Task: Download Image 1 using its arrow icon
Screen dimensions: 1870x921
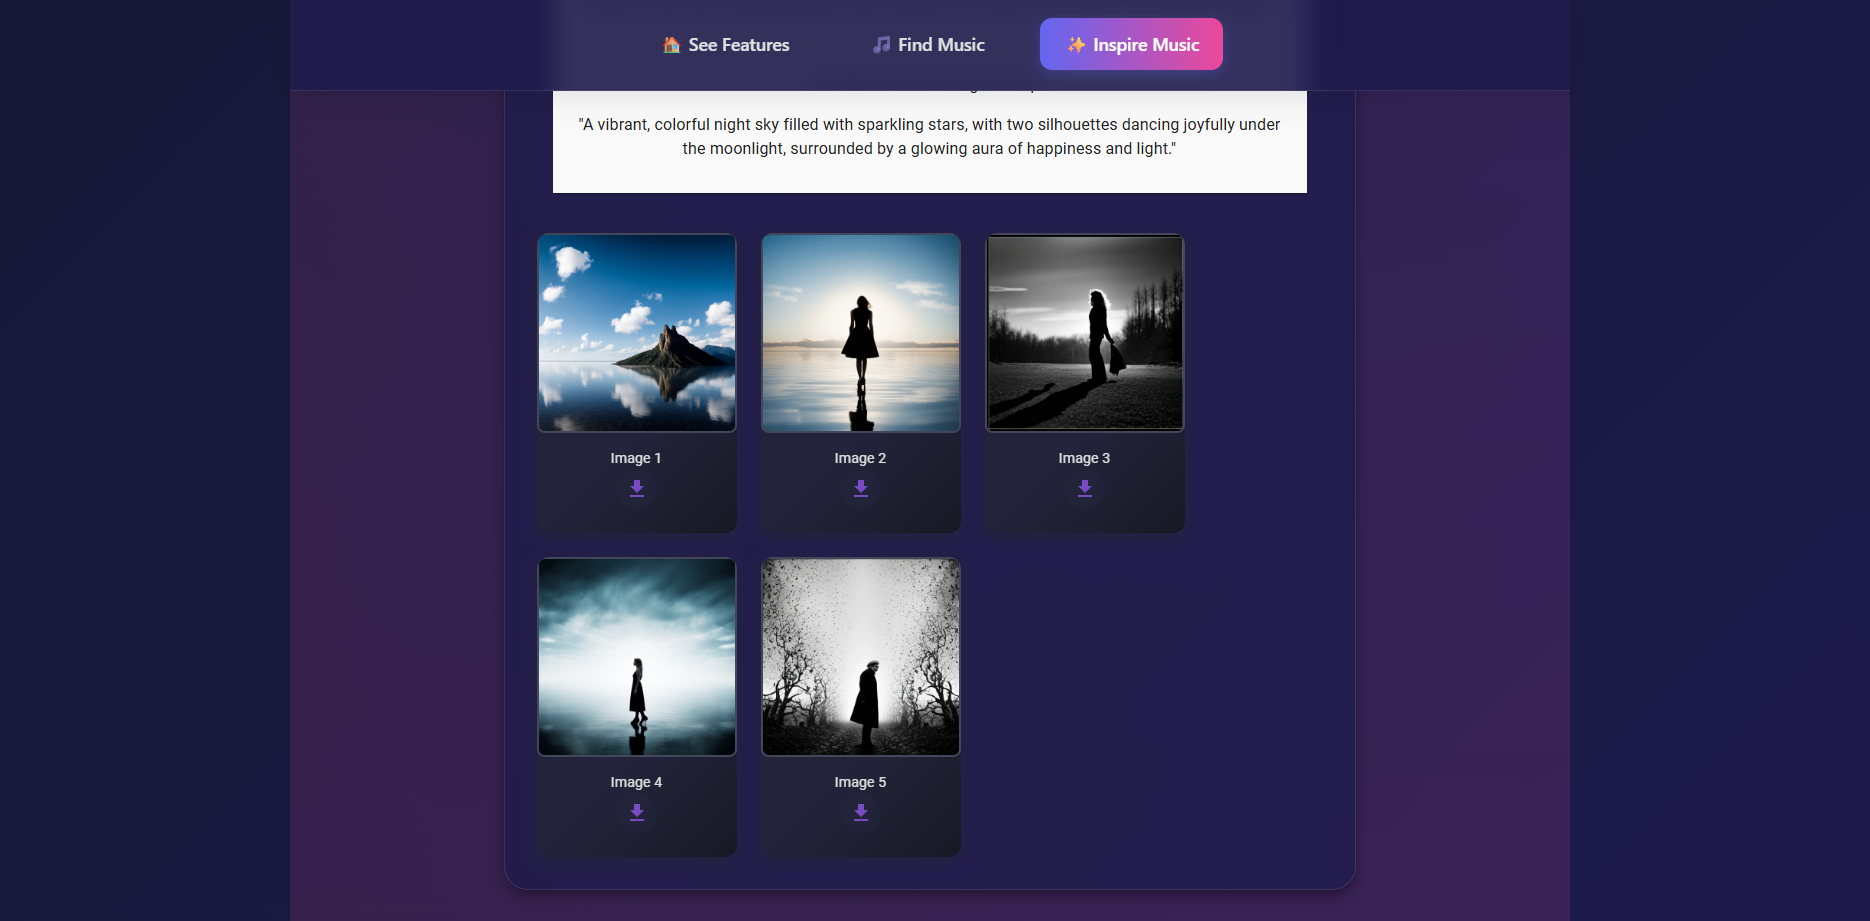Action: coord(637,488)
